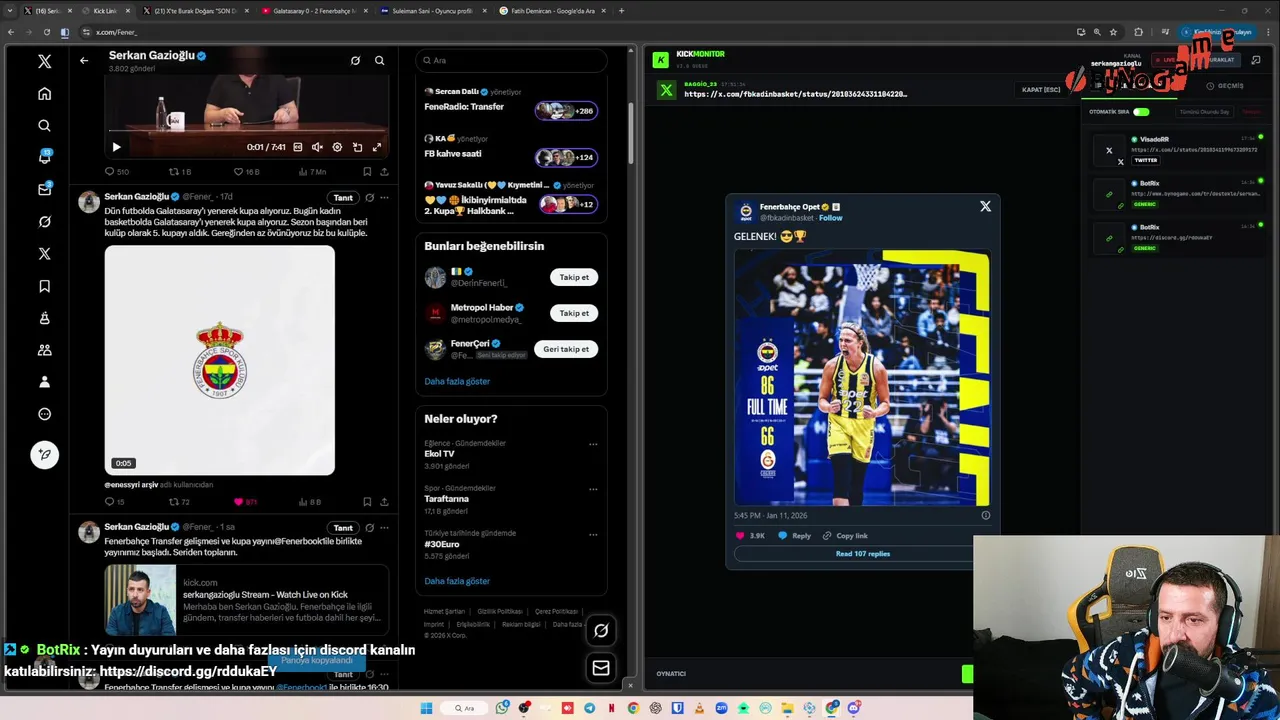Open Bookmarks icon in X sidebar
This screenshot has width=1280, height=720.
pyautogui.click(x=44, y=286)
